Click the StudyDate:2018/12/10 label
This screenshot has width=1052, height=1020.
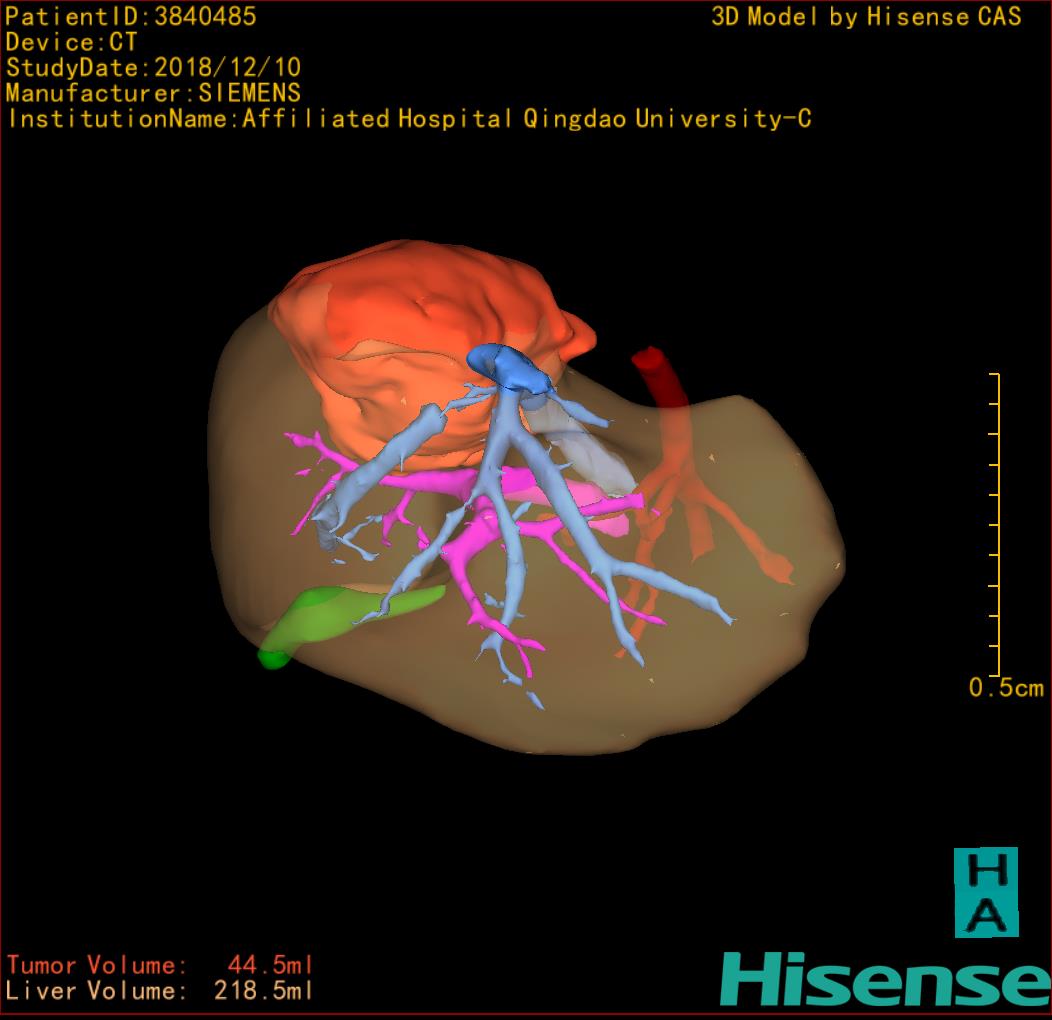pyautogui.click(x=153, y=68)
